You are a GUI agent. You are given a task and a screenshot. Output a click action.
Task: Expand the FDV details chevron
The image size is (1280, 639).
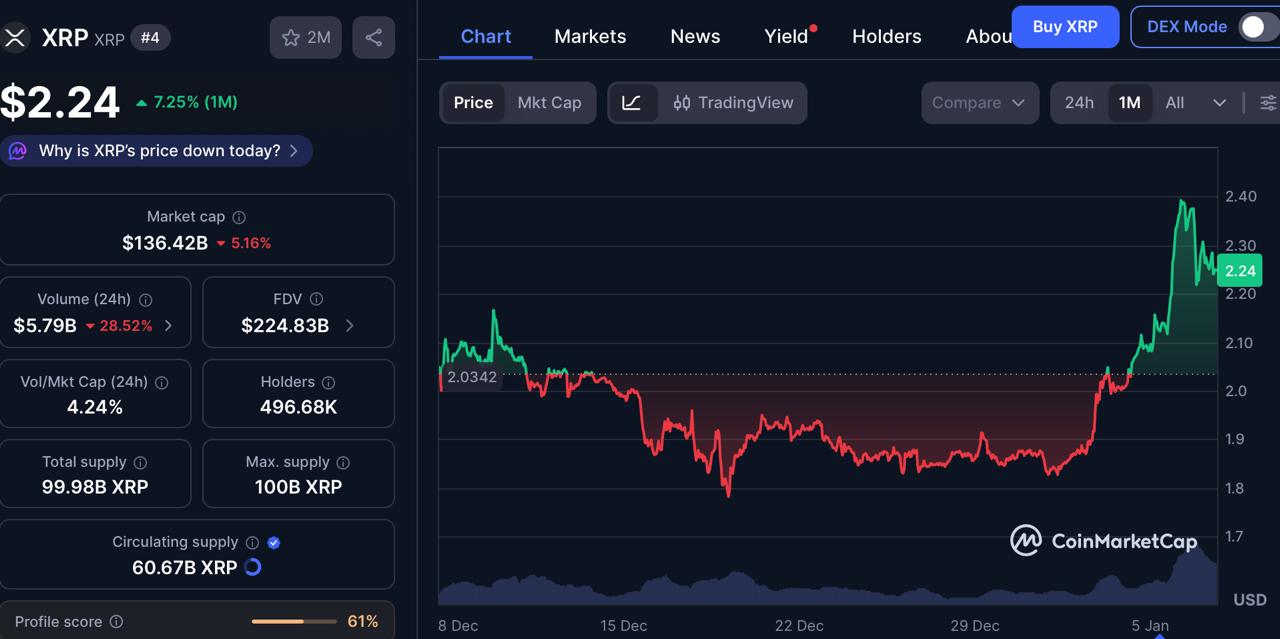tap(349, 326)
